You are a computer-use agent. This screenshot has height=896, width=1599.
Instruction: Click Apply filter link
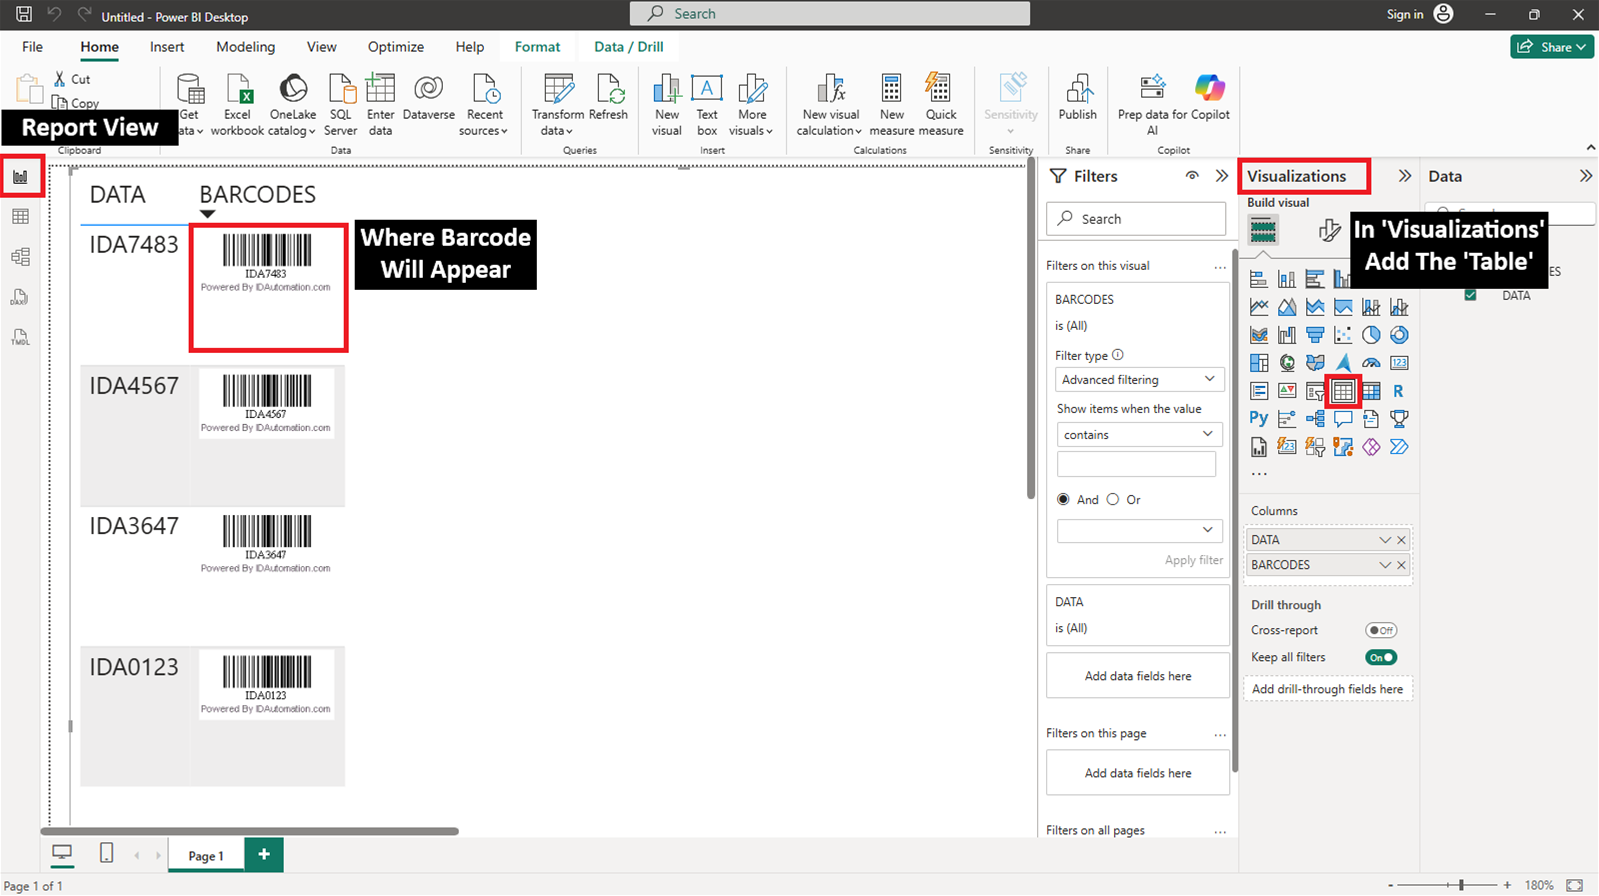[1193, 560]
